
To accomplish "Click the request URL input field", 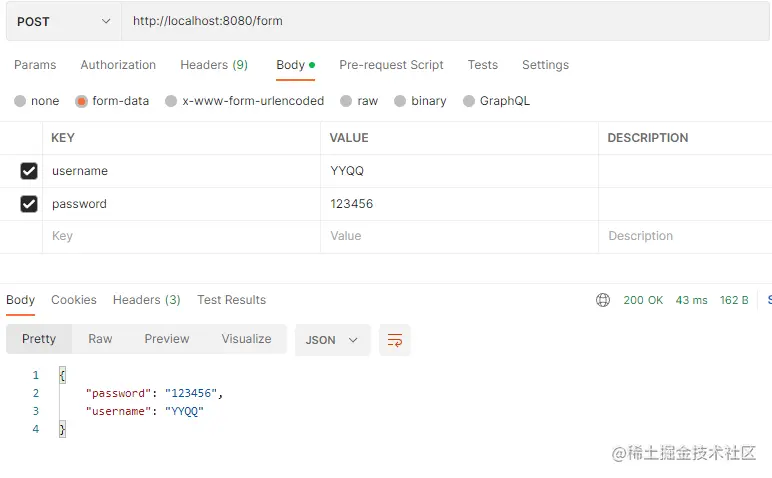I will pos(440,21).
